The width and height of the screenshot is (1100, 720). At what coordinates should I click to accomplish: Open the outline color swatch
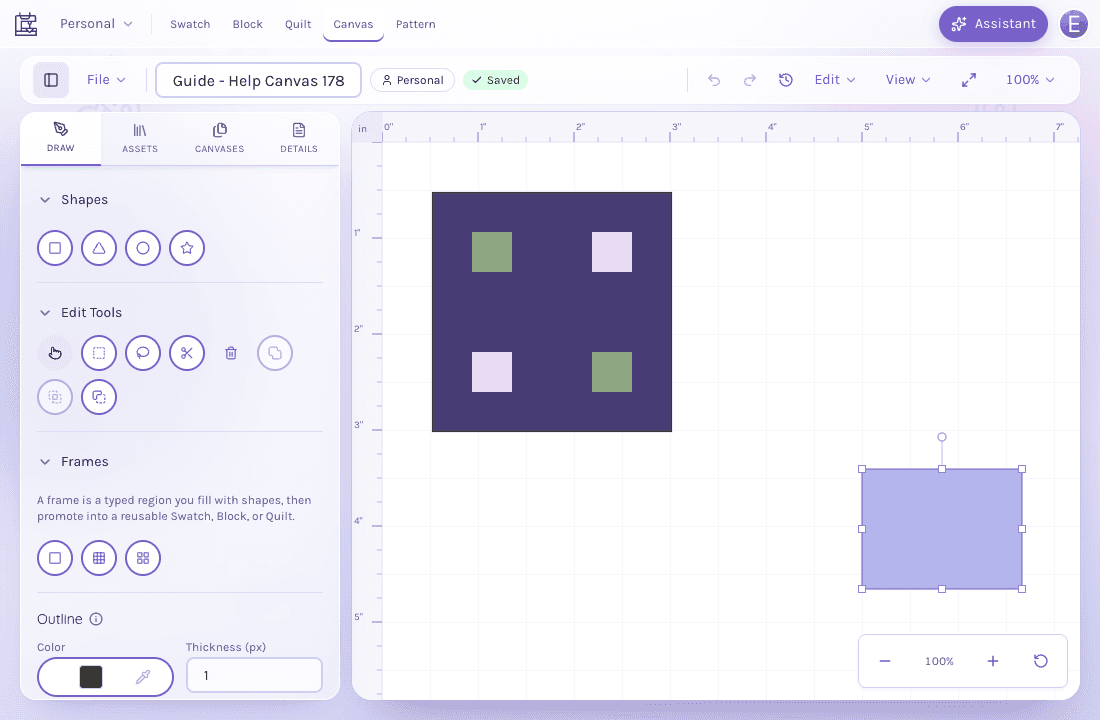pyautogui.click(x=91, y=676)
